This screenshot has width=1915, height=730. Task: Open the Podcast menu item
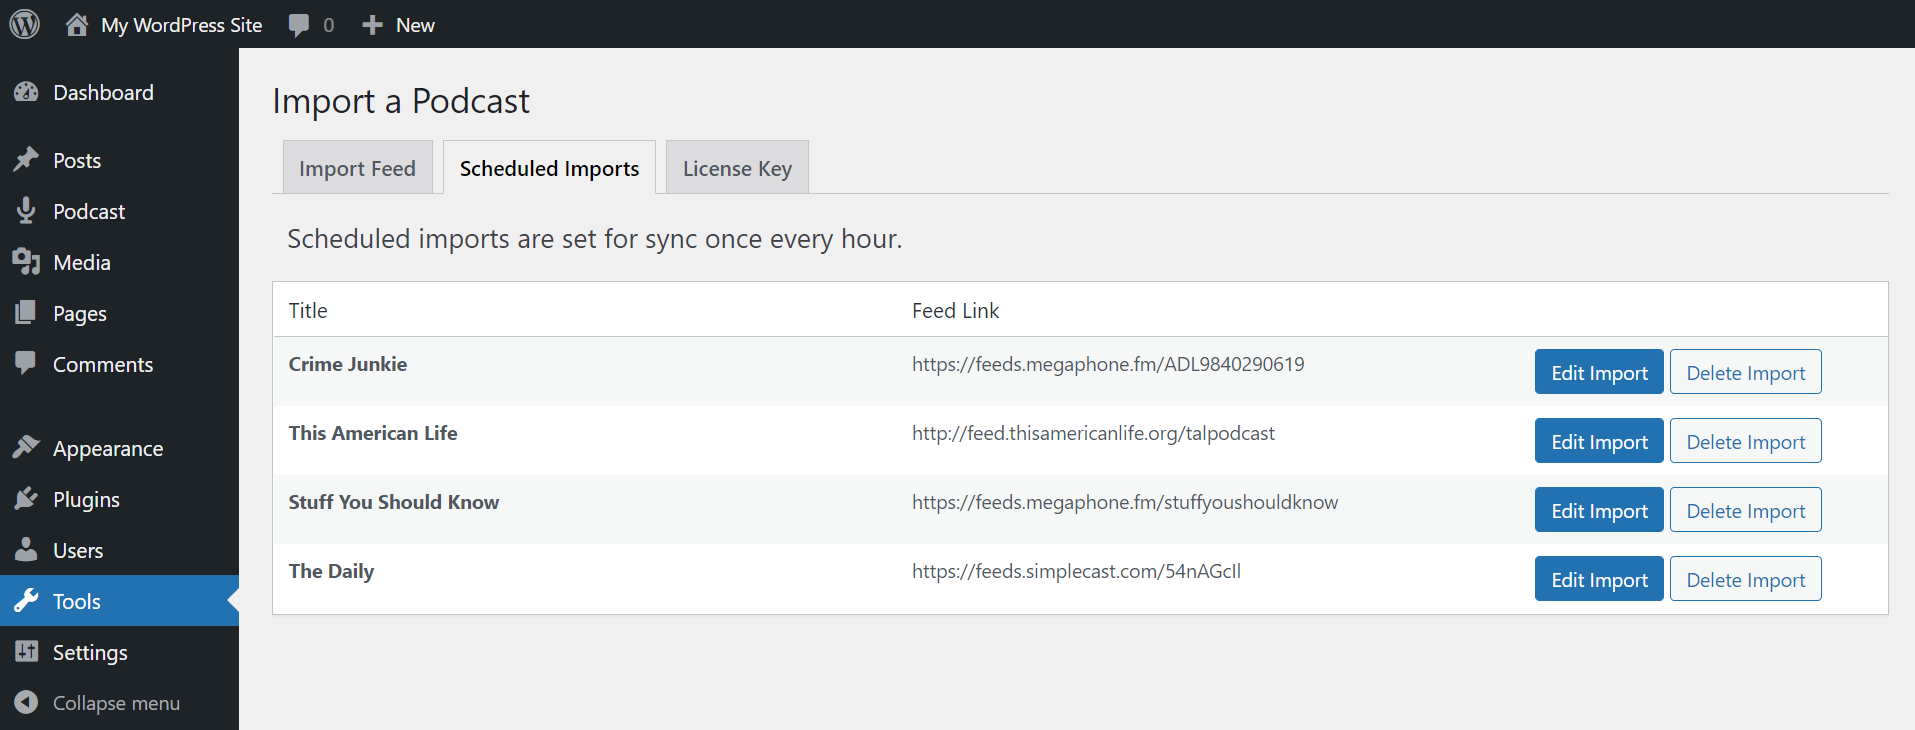point(89,211)
